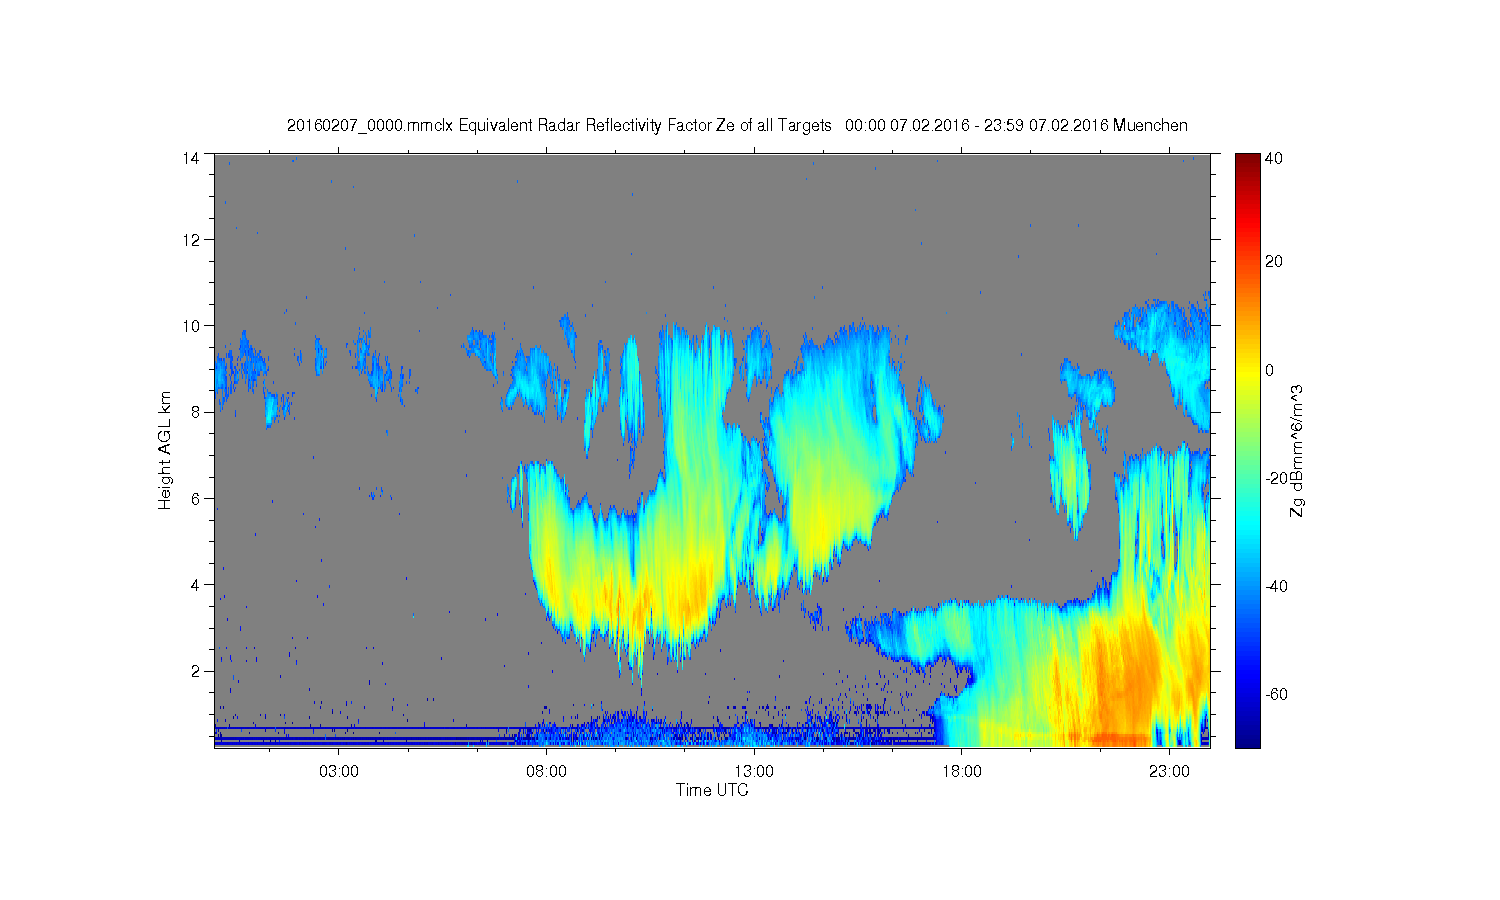Click the height tick label 14
The width and height of the screenshot is (1500, 900).
191,158
